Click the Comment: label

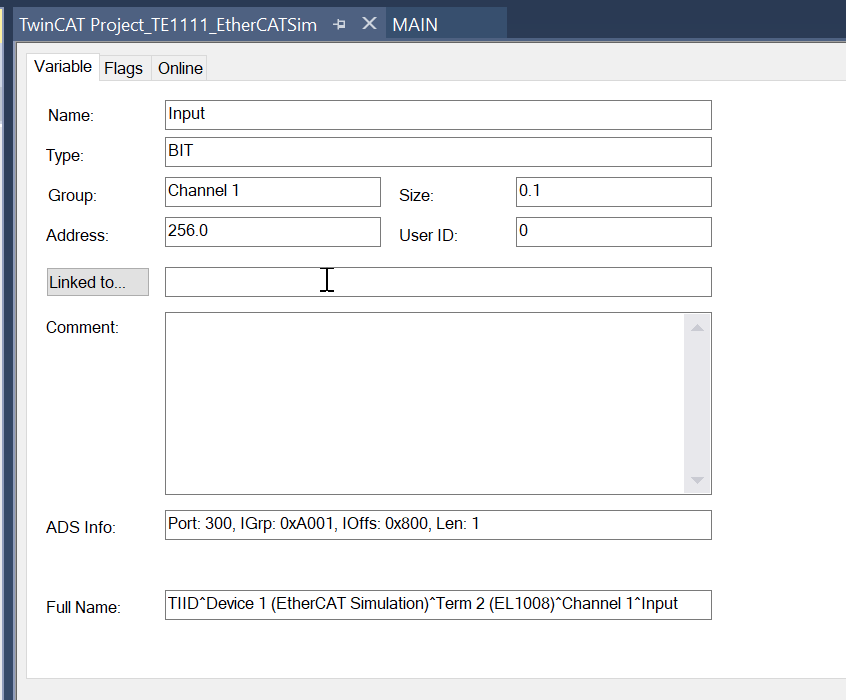click(x=82, y=327)
